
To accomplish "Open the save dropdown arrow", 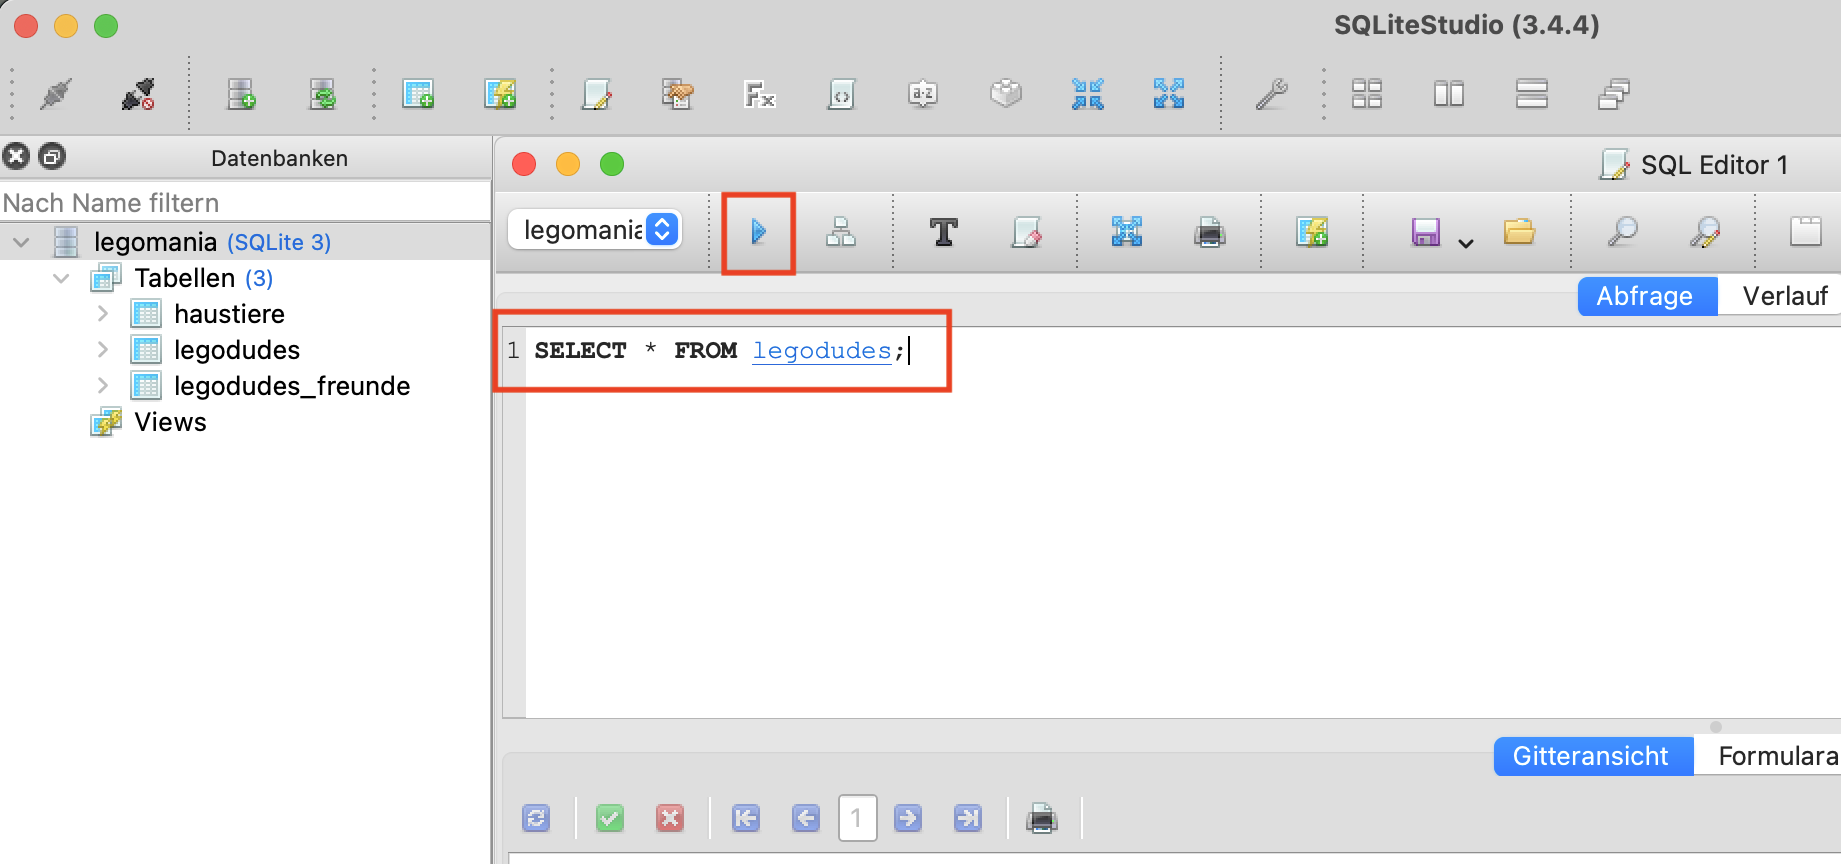I will point(1466,243).
